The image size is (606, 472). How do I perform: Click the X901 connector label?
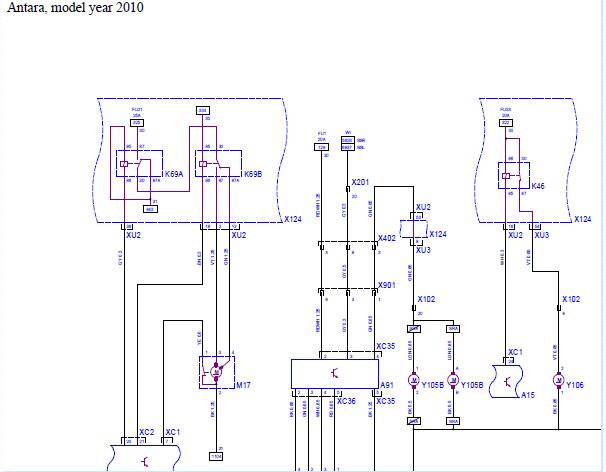click(x=387, y=285)
